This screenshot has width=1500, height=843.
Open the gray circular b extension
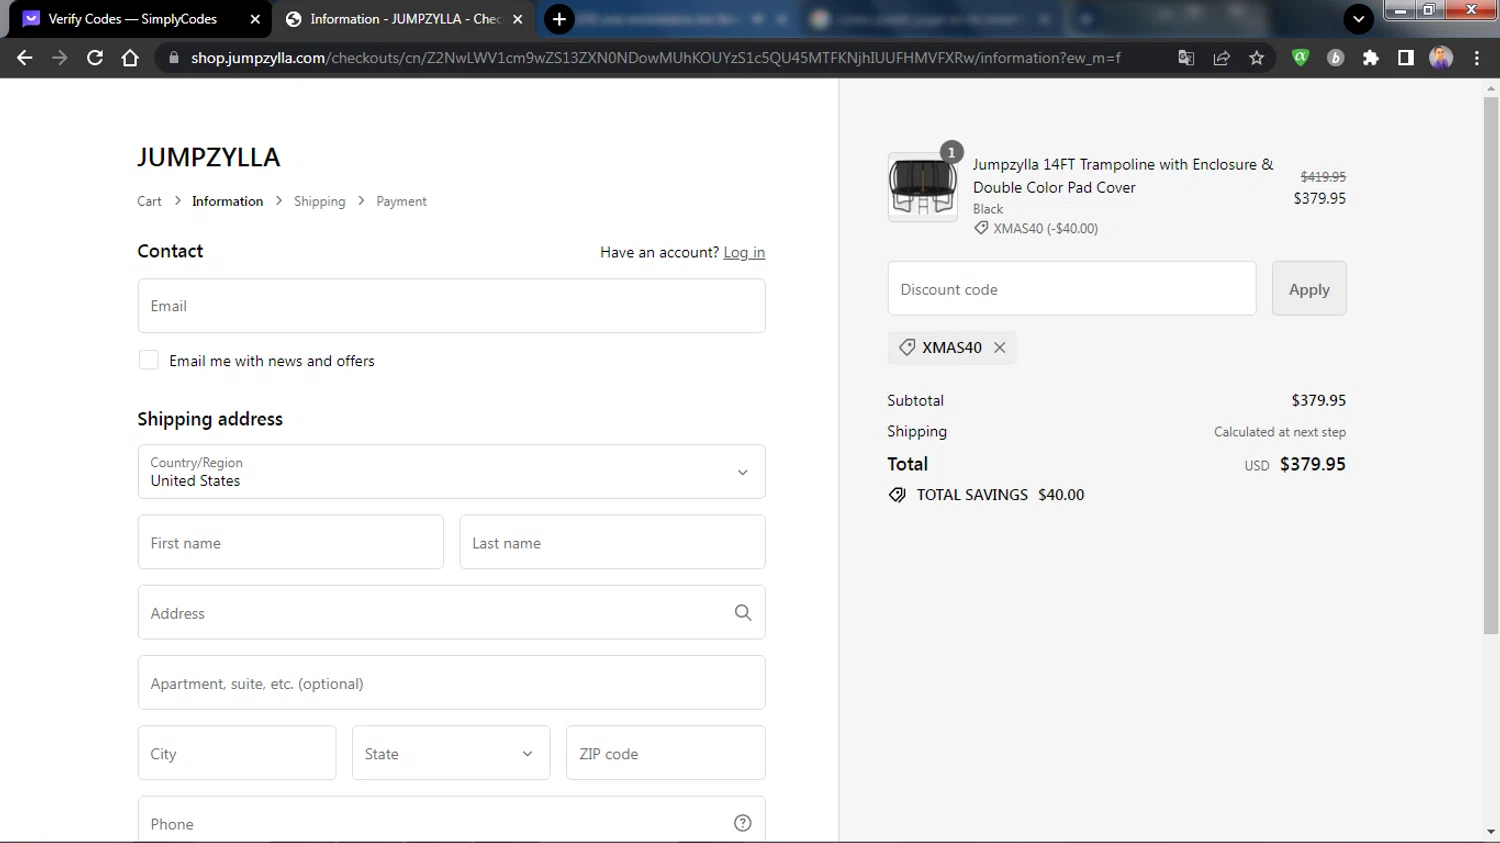click(x=1335, y=58)
